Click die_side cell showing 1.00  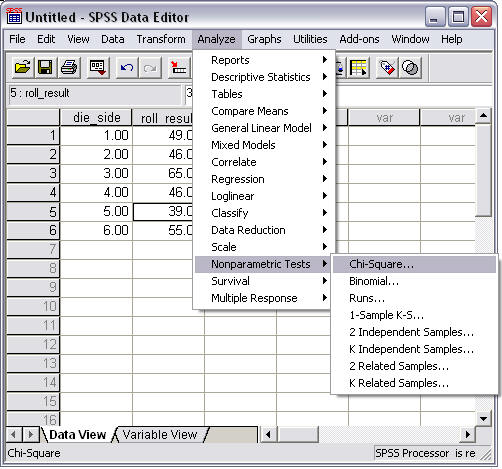point(96,135)
